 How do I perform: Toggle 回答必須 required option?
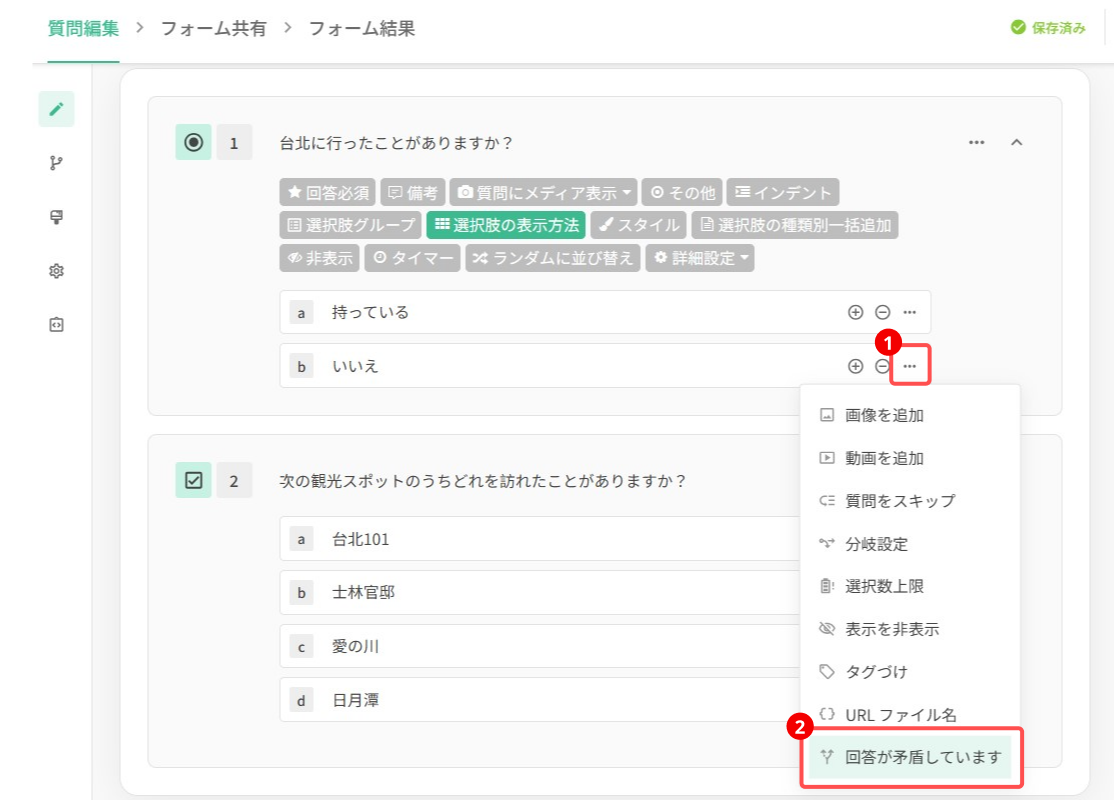(328, 193)
